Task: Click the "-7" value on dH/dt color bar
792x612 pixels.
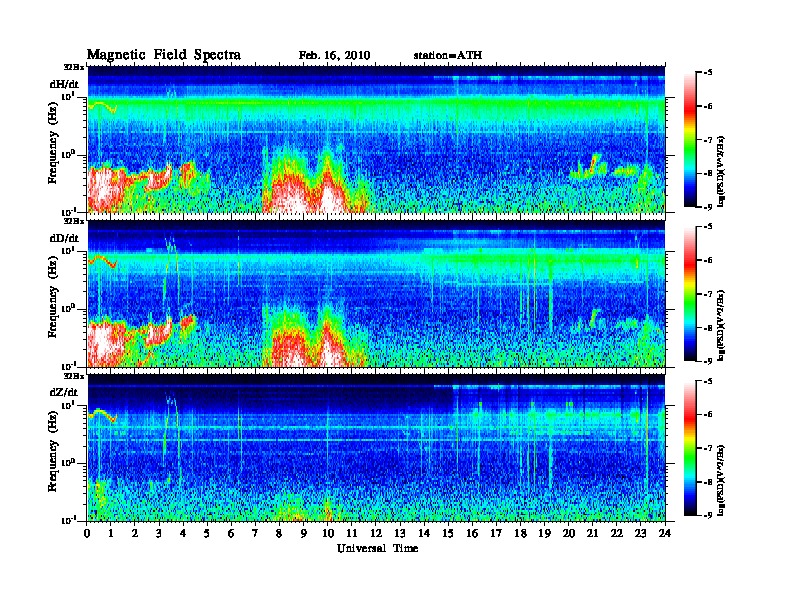Action: click(708, 140)
